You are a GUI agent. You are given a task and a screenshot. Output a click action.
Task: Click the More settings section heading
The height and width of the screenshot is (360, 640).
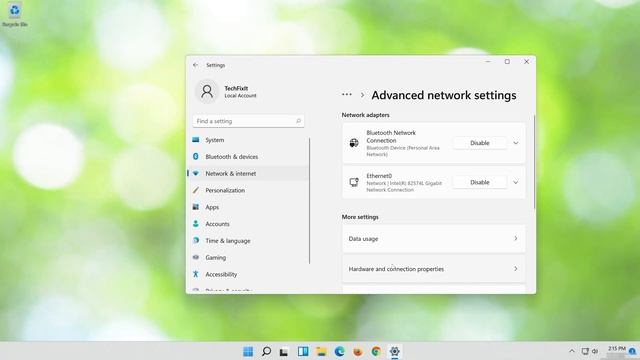tap(360, 217)
